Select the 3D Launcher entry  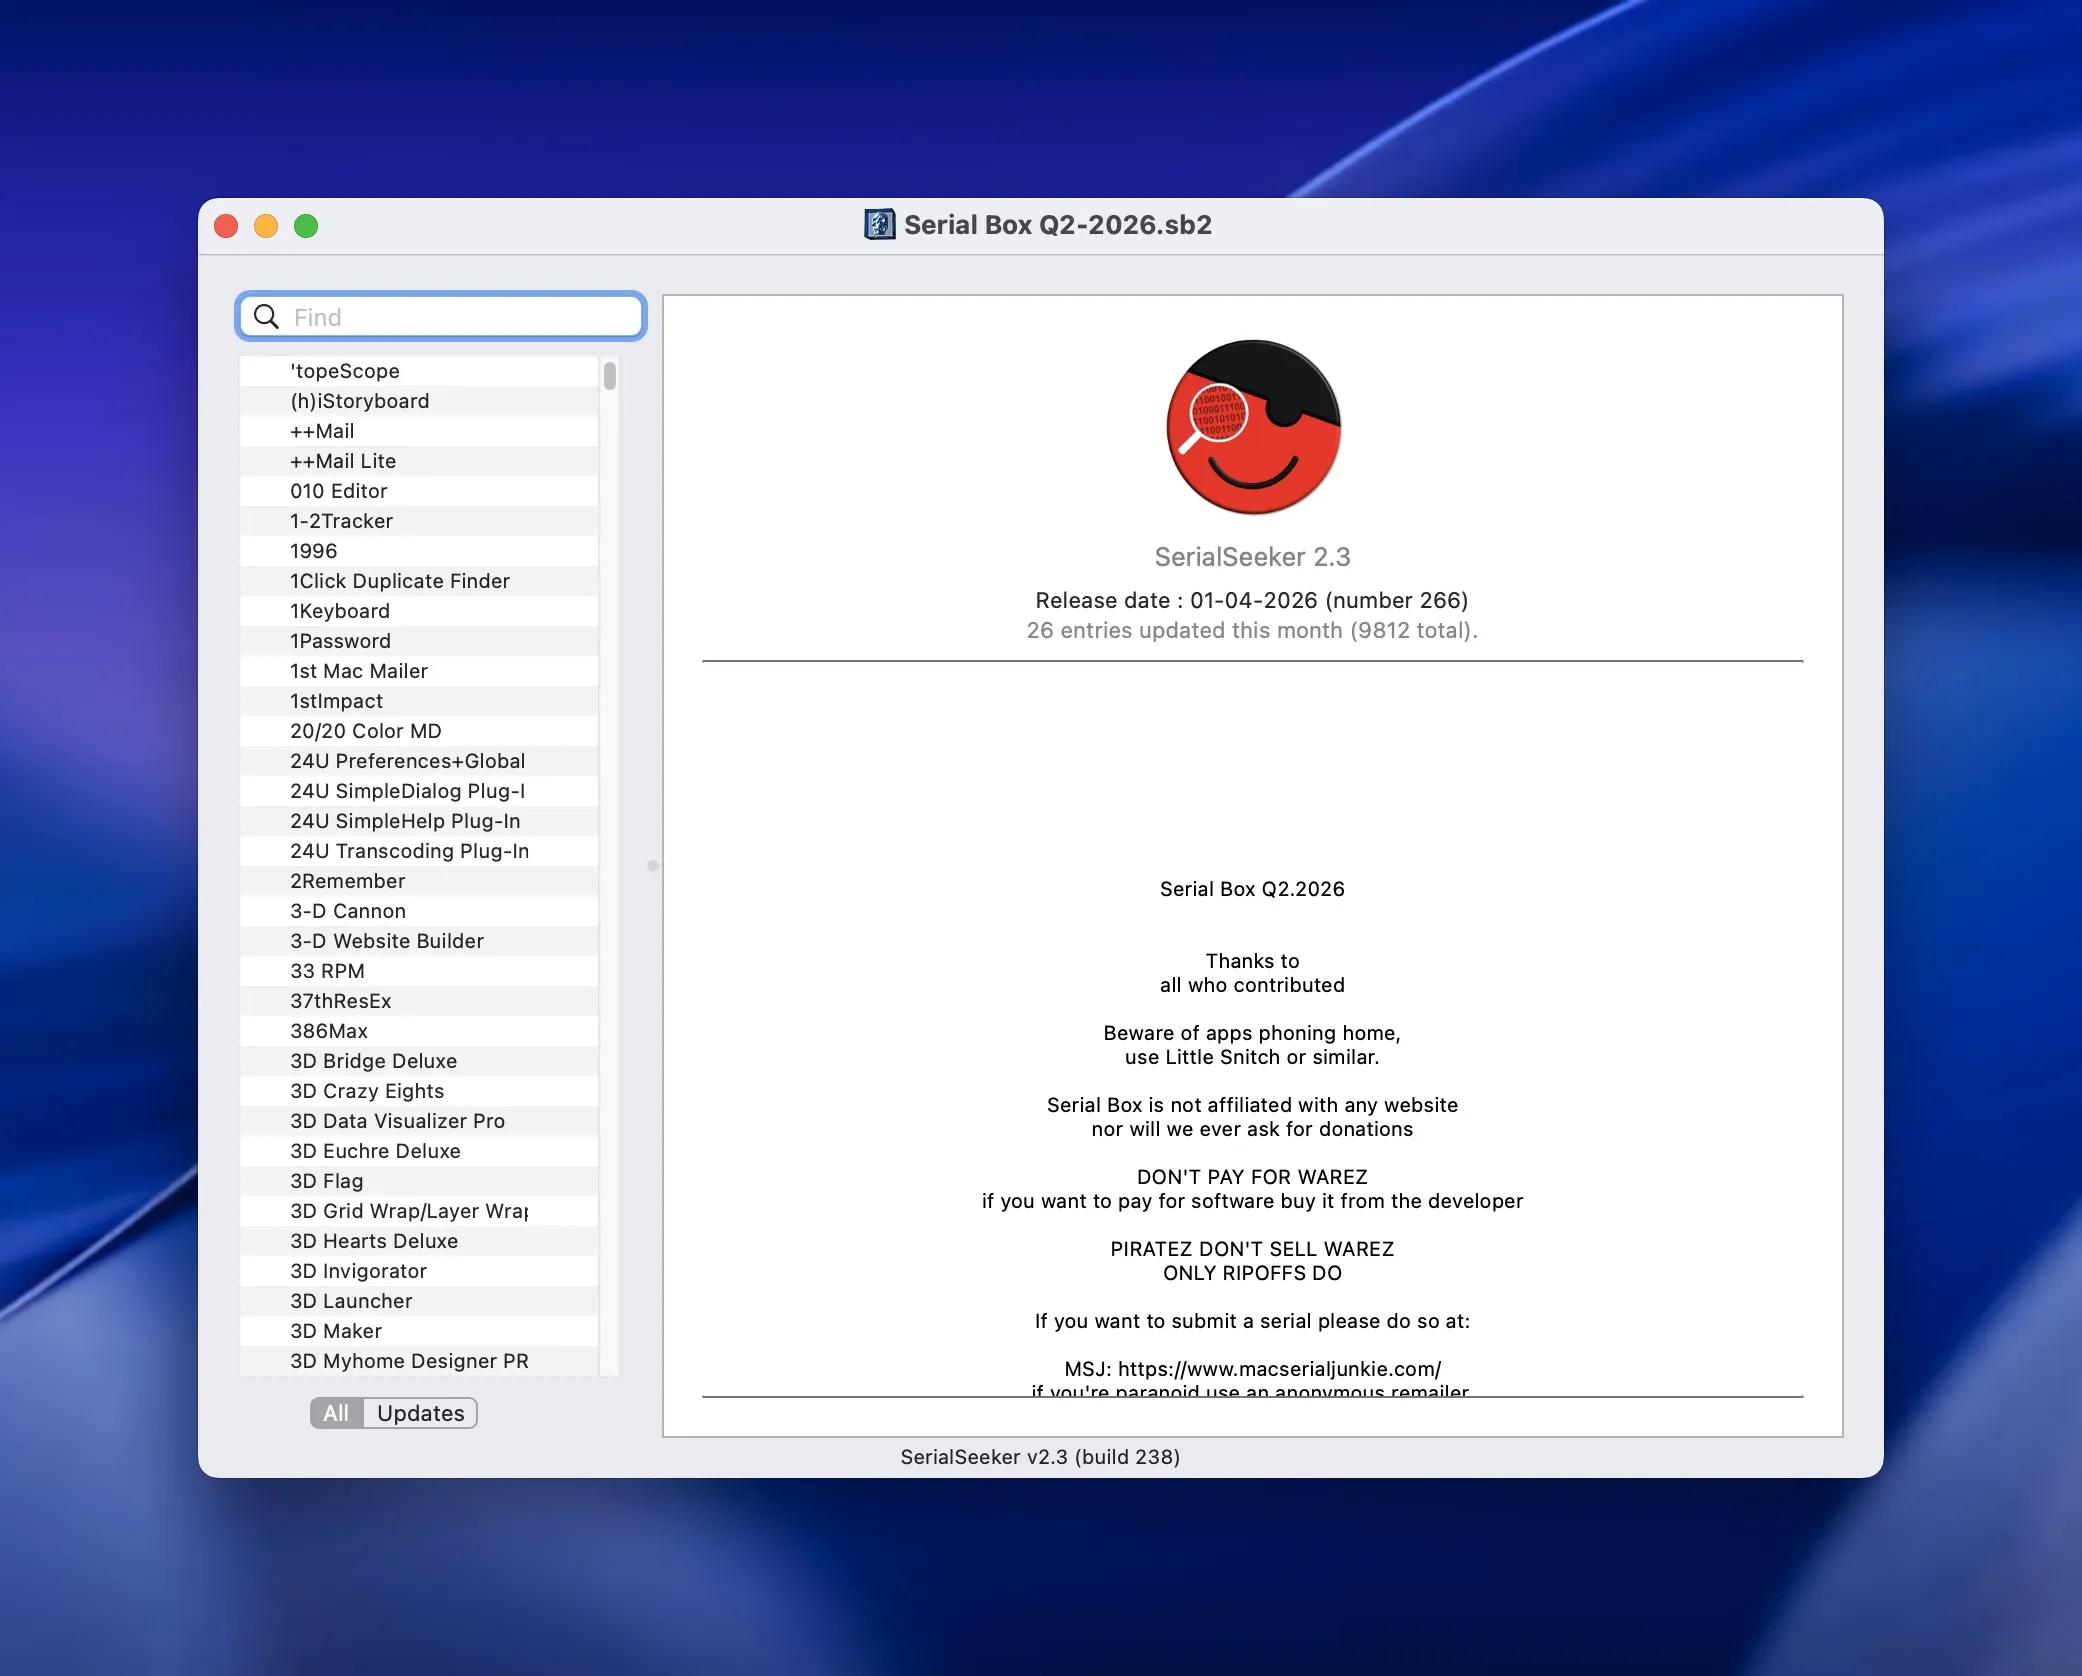tap(419, 1301)
